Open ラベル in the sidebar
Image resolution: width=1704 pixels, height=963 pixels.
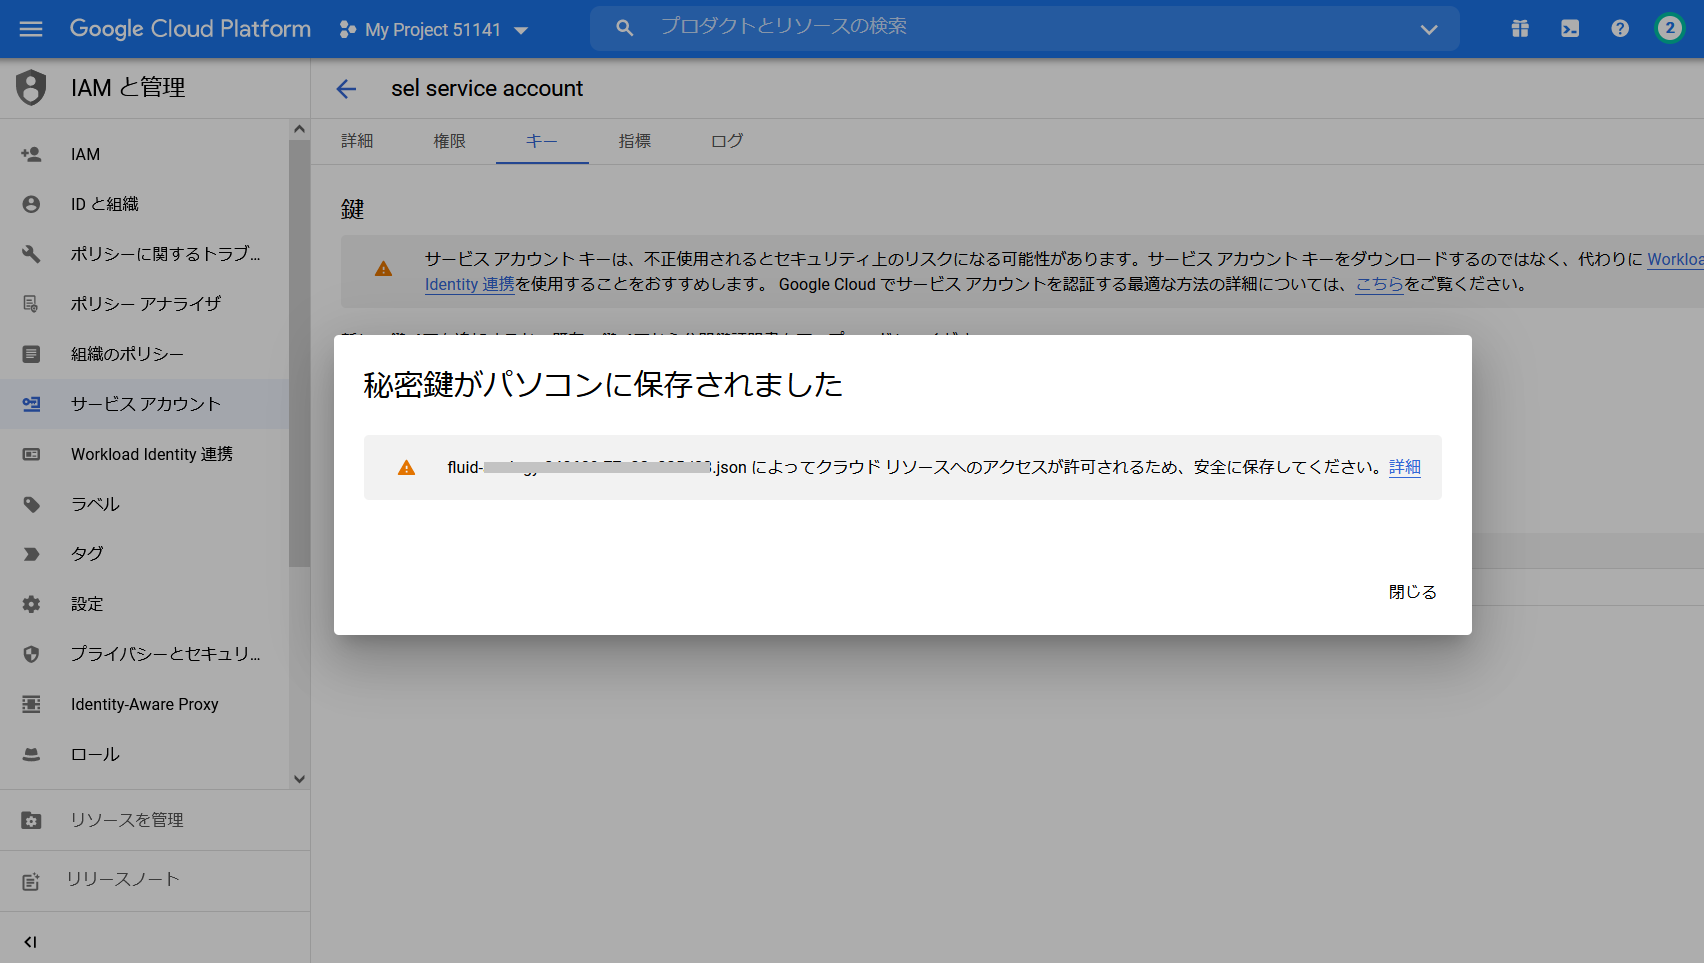145,504
